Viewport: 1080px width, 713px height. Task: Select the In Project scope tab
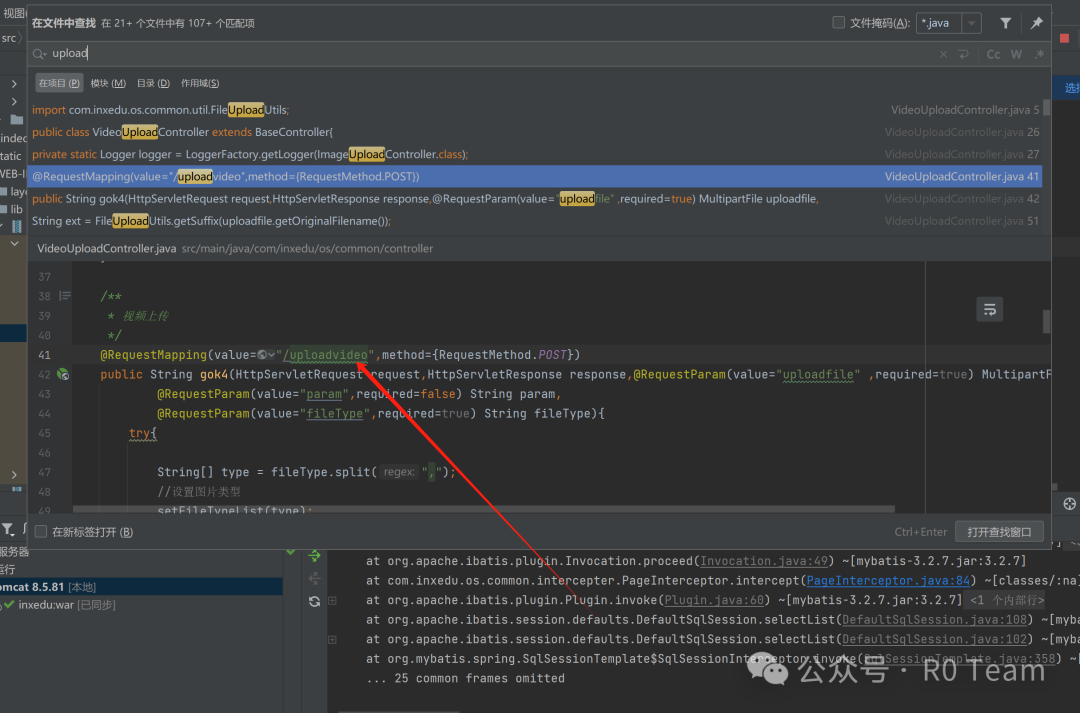pos(59,83)
